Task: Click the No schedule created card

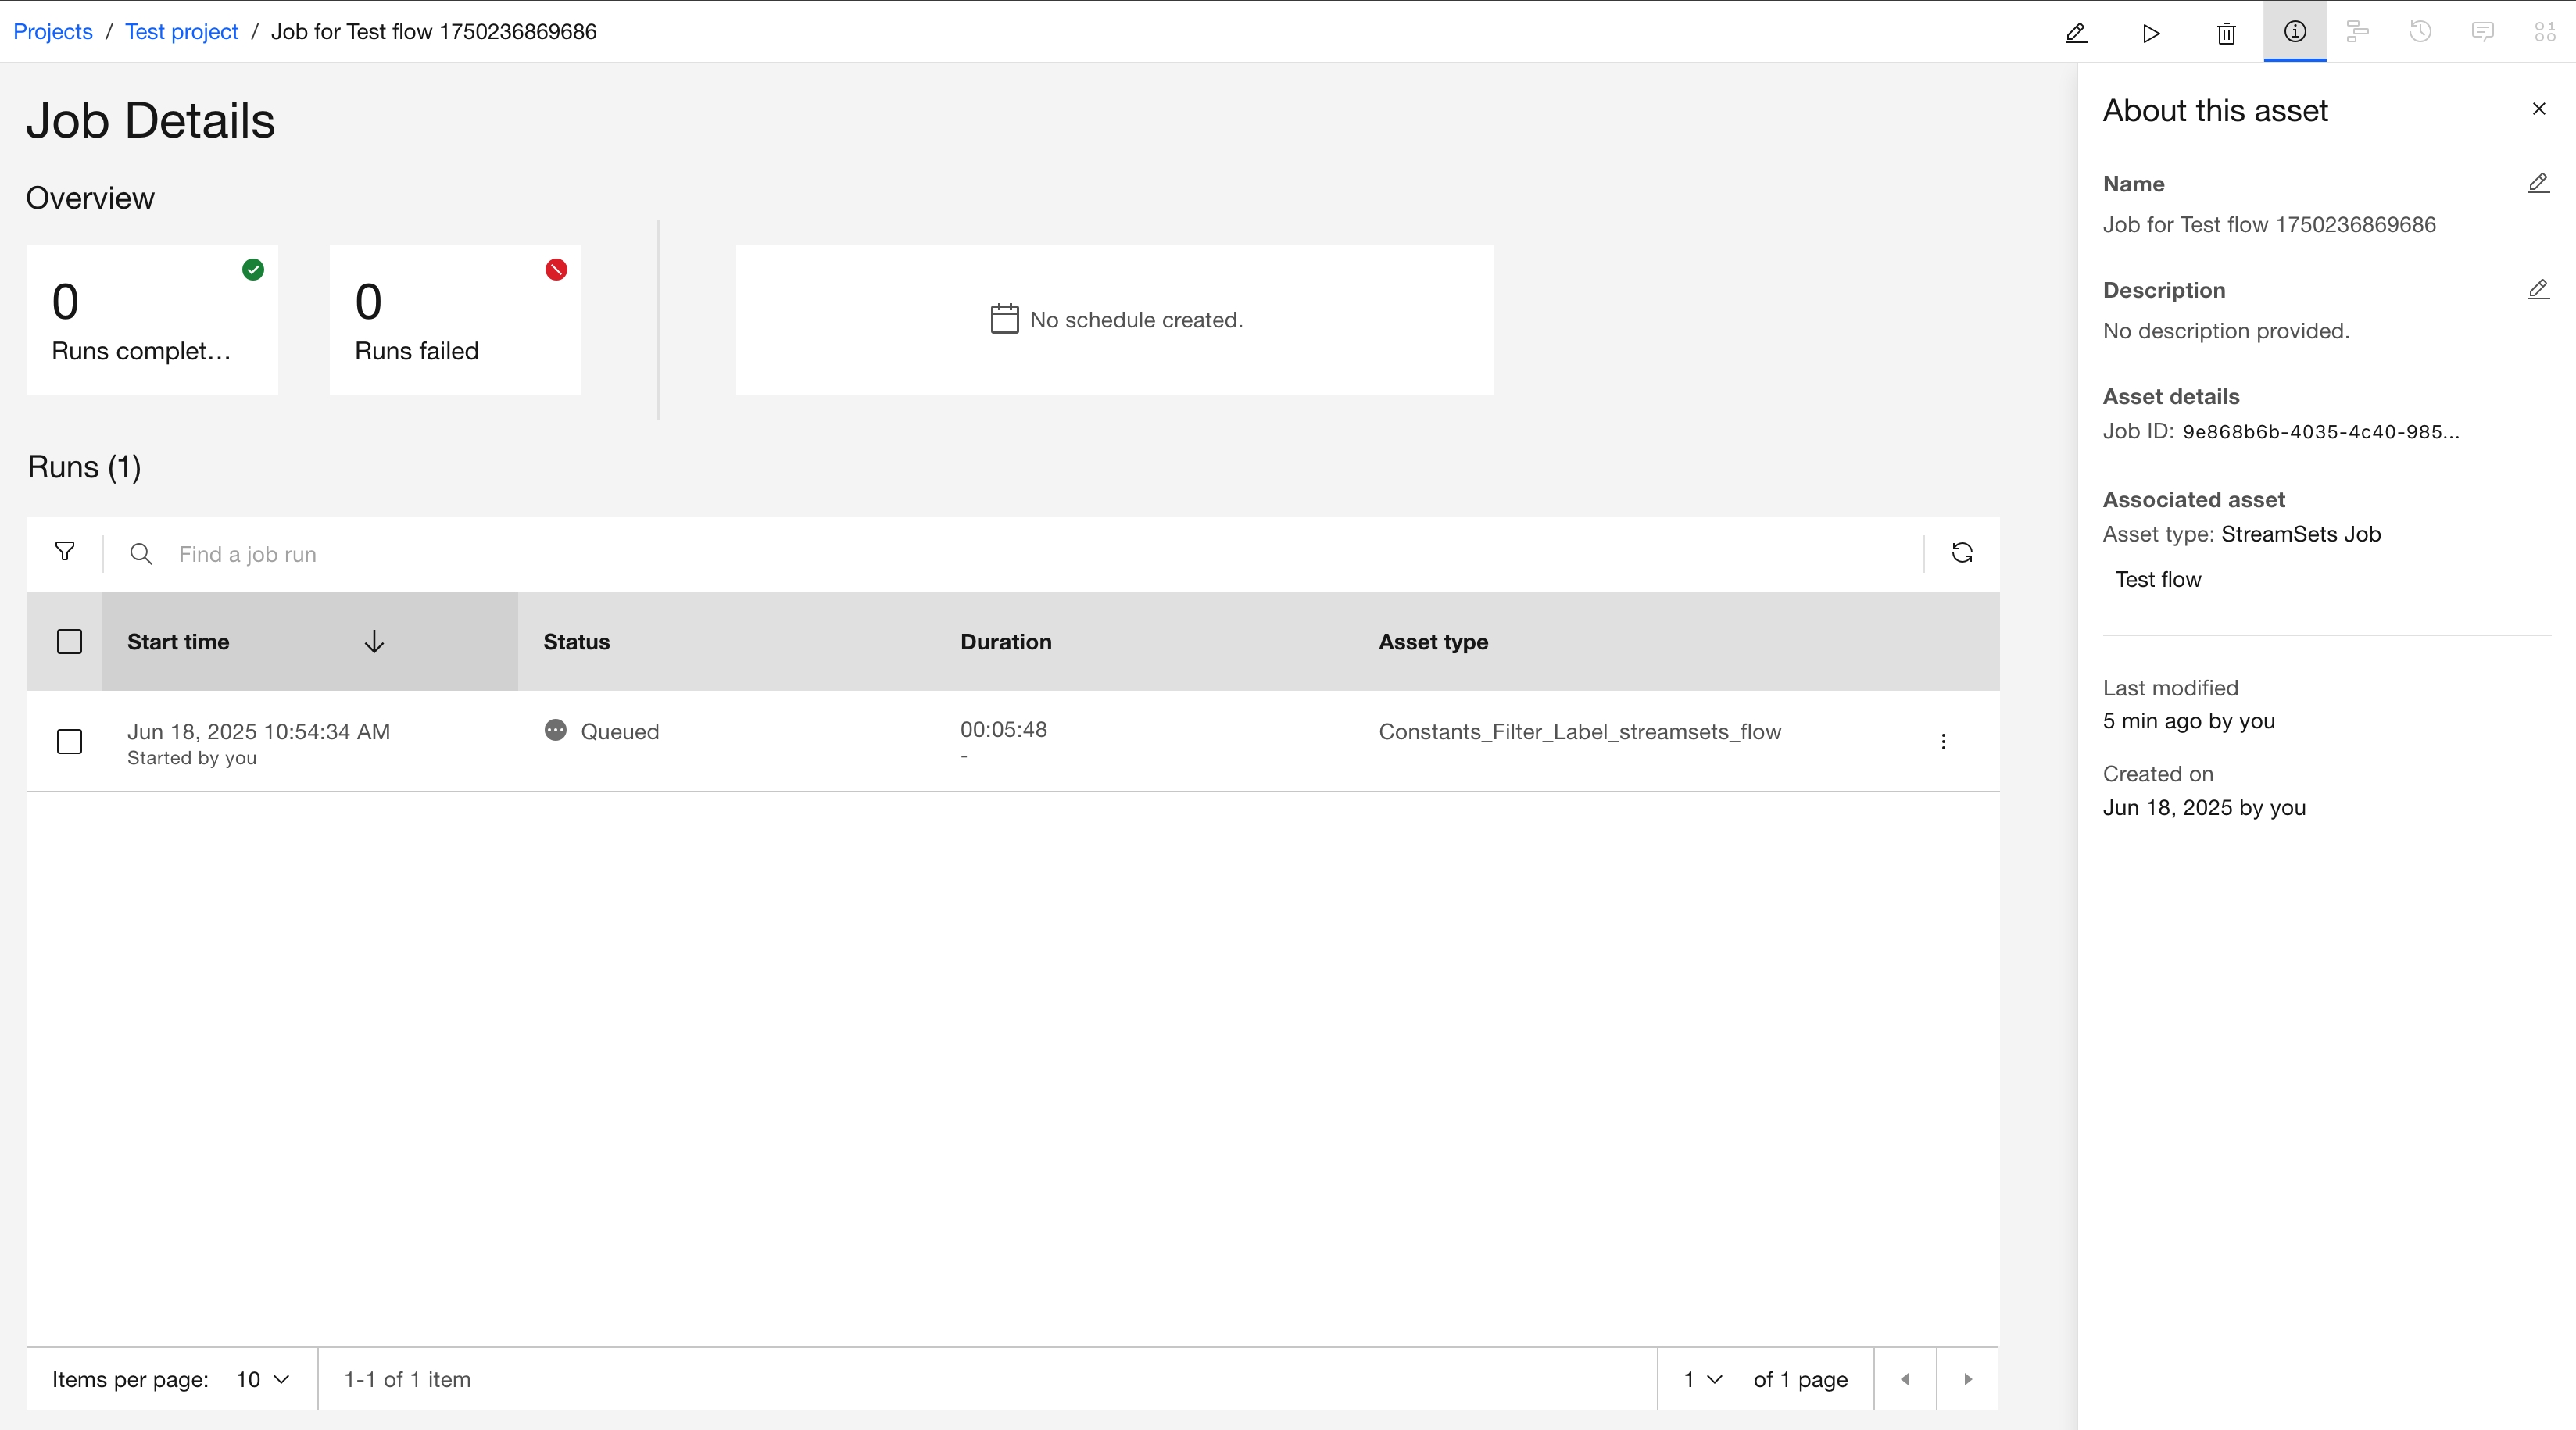Action: pos(1115,319)
